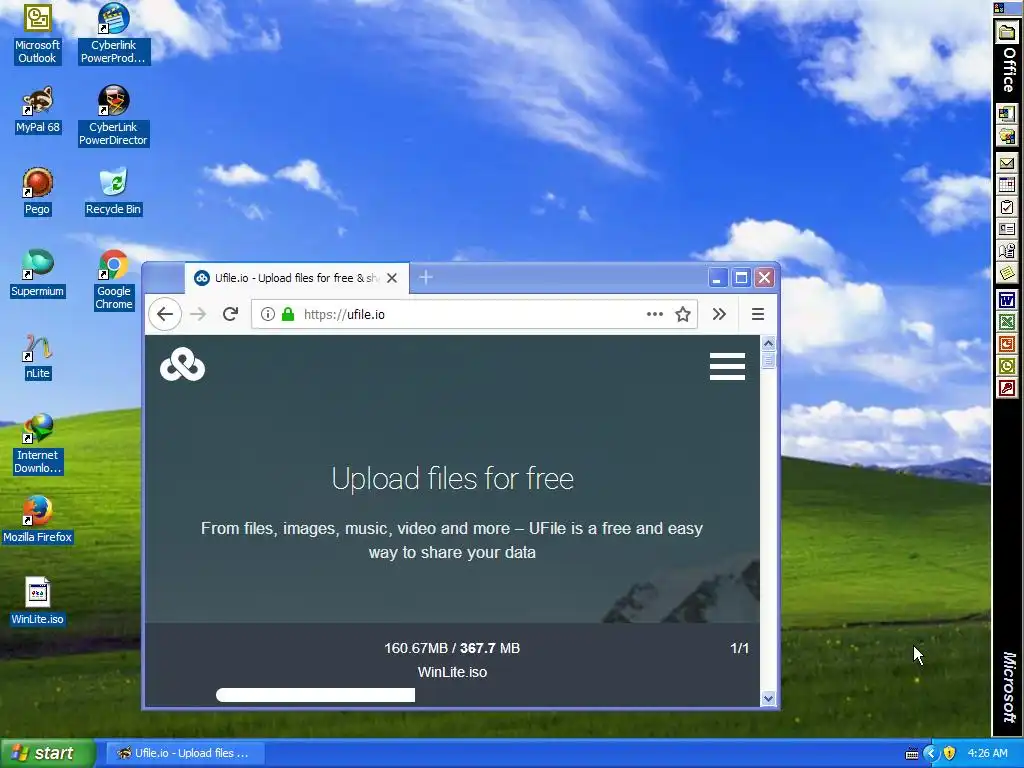Maximize the browser window

[741, 278]
